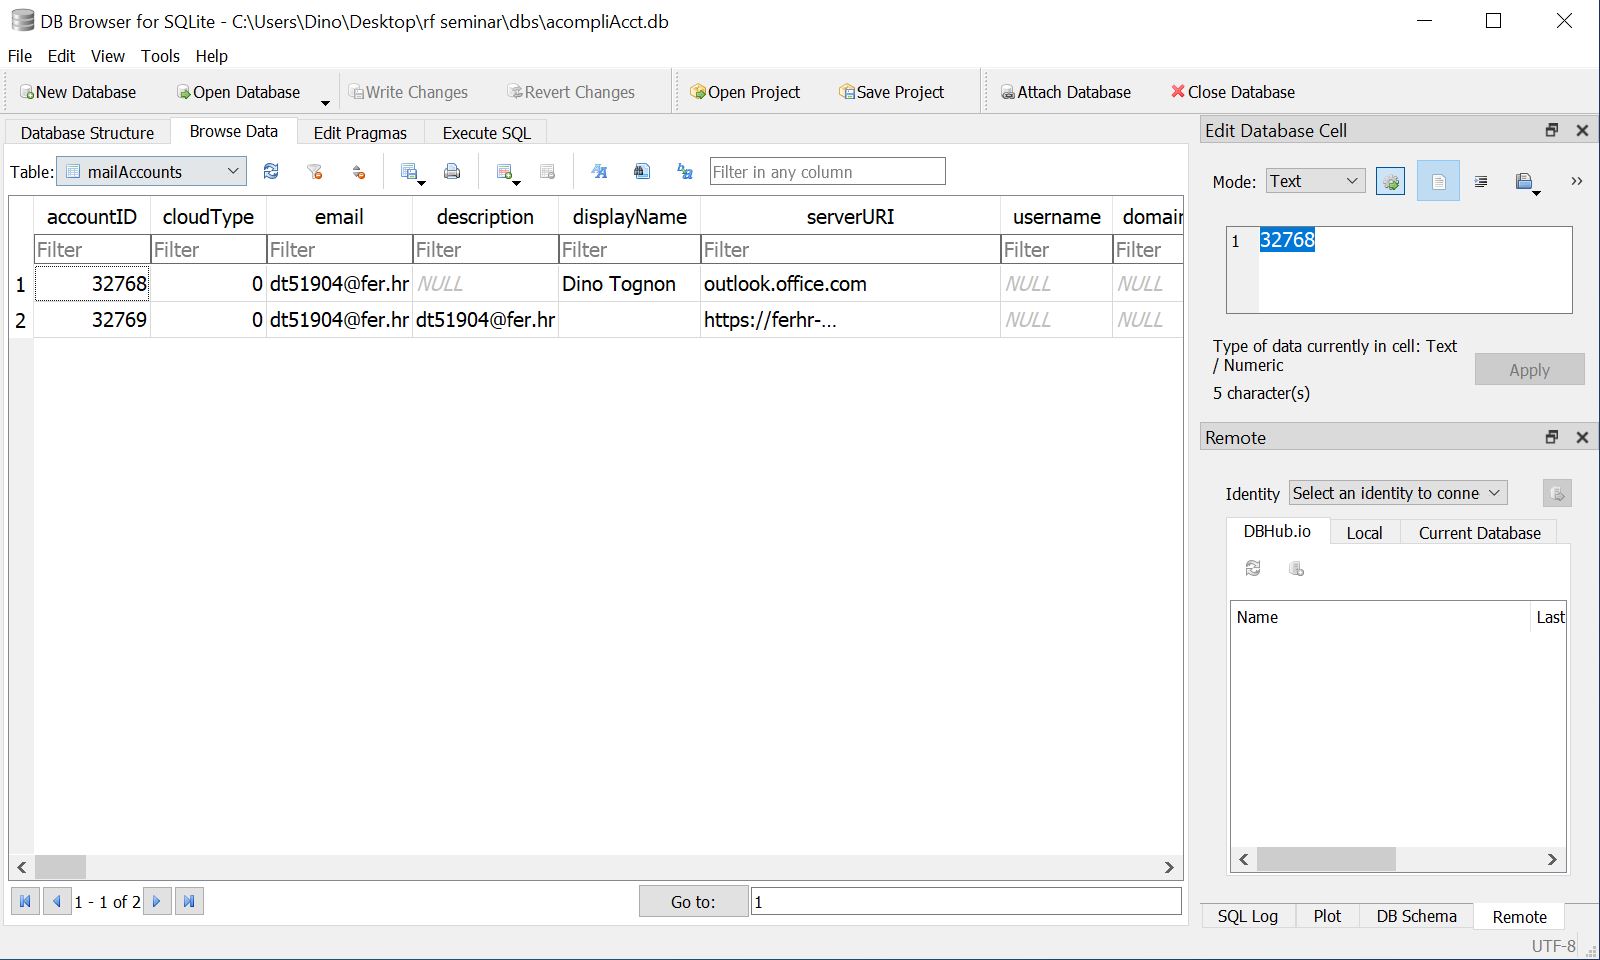Click the find and replace icon

coord(685,172)
